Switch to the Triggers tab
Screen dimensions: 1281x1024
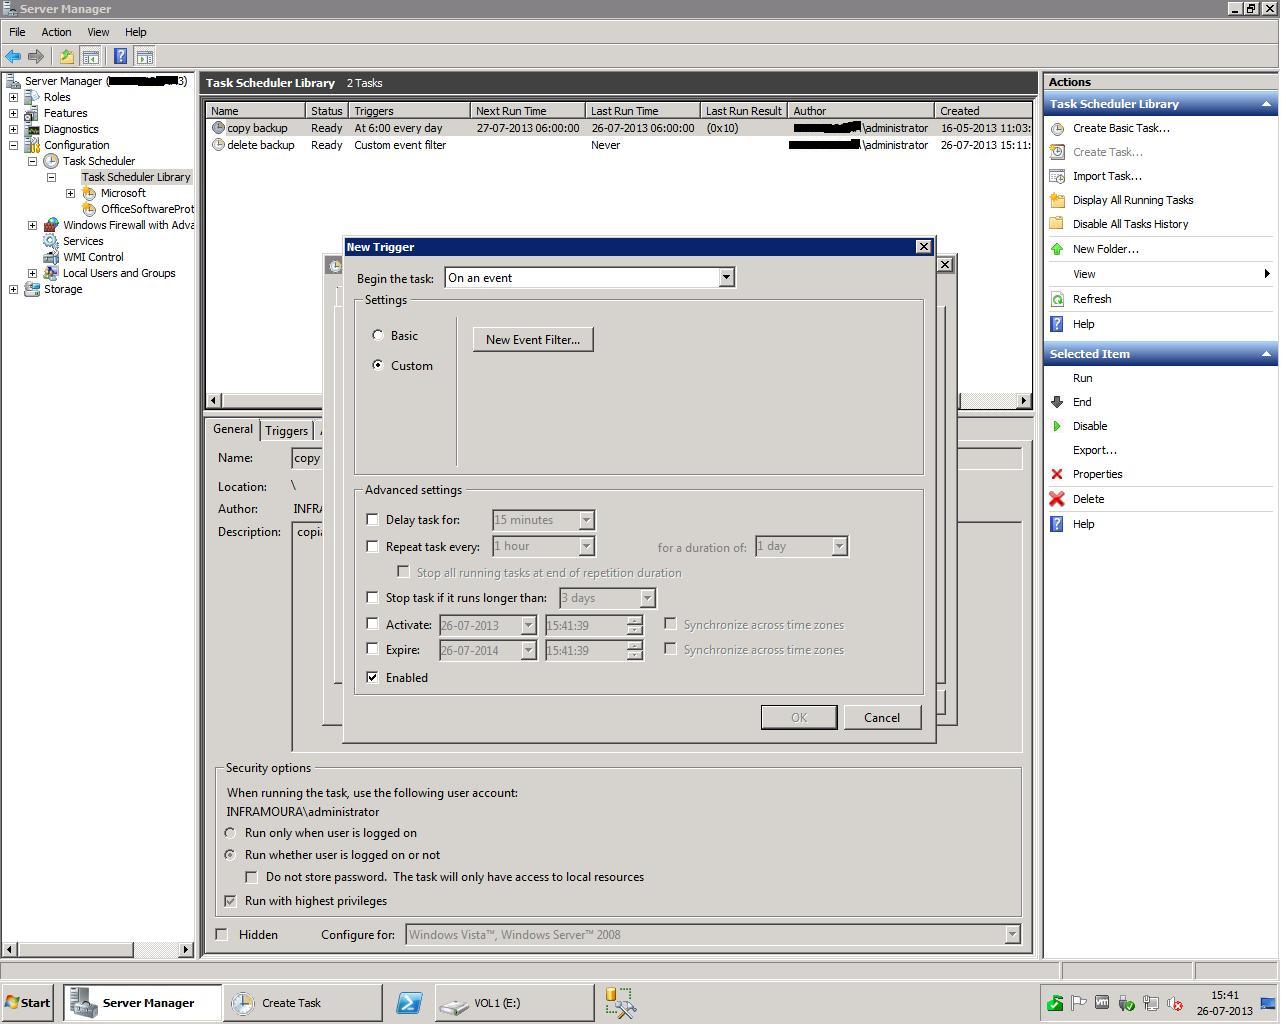tap(286, 431)
